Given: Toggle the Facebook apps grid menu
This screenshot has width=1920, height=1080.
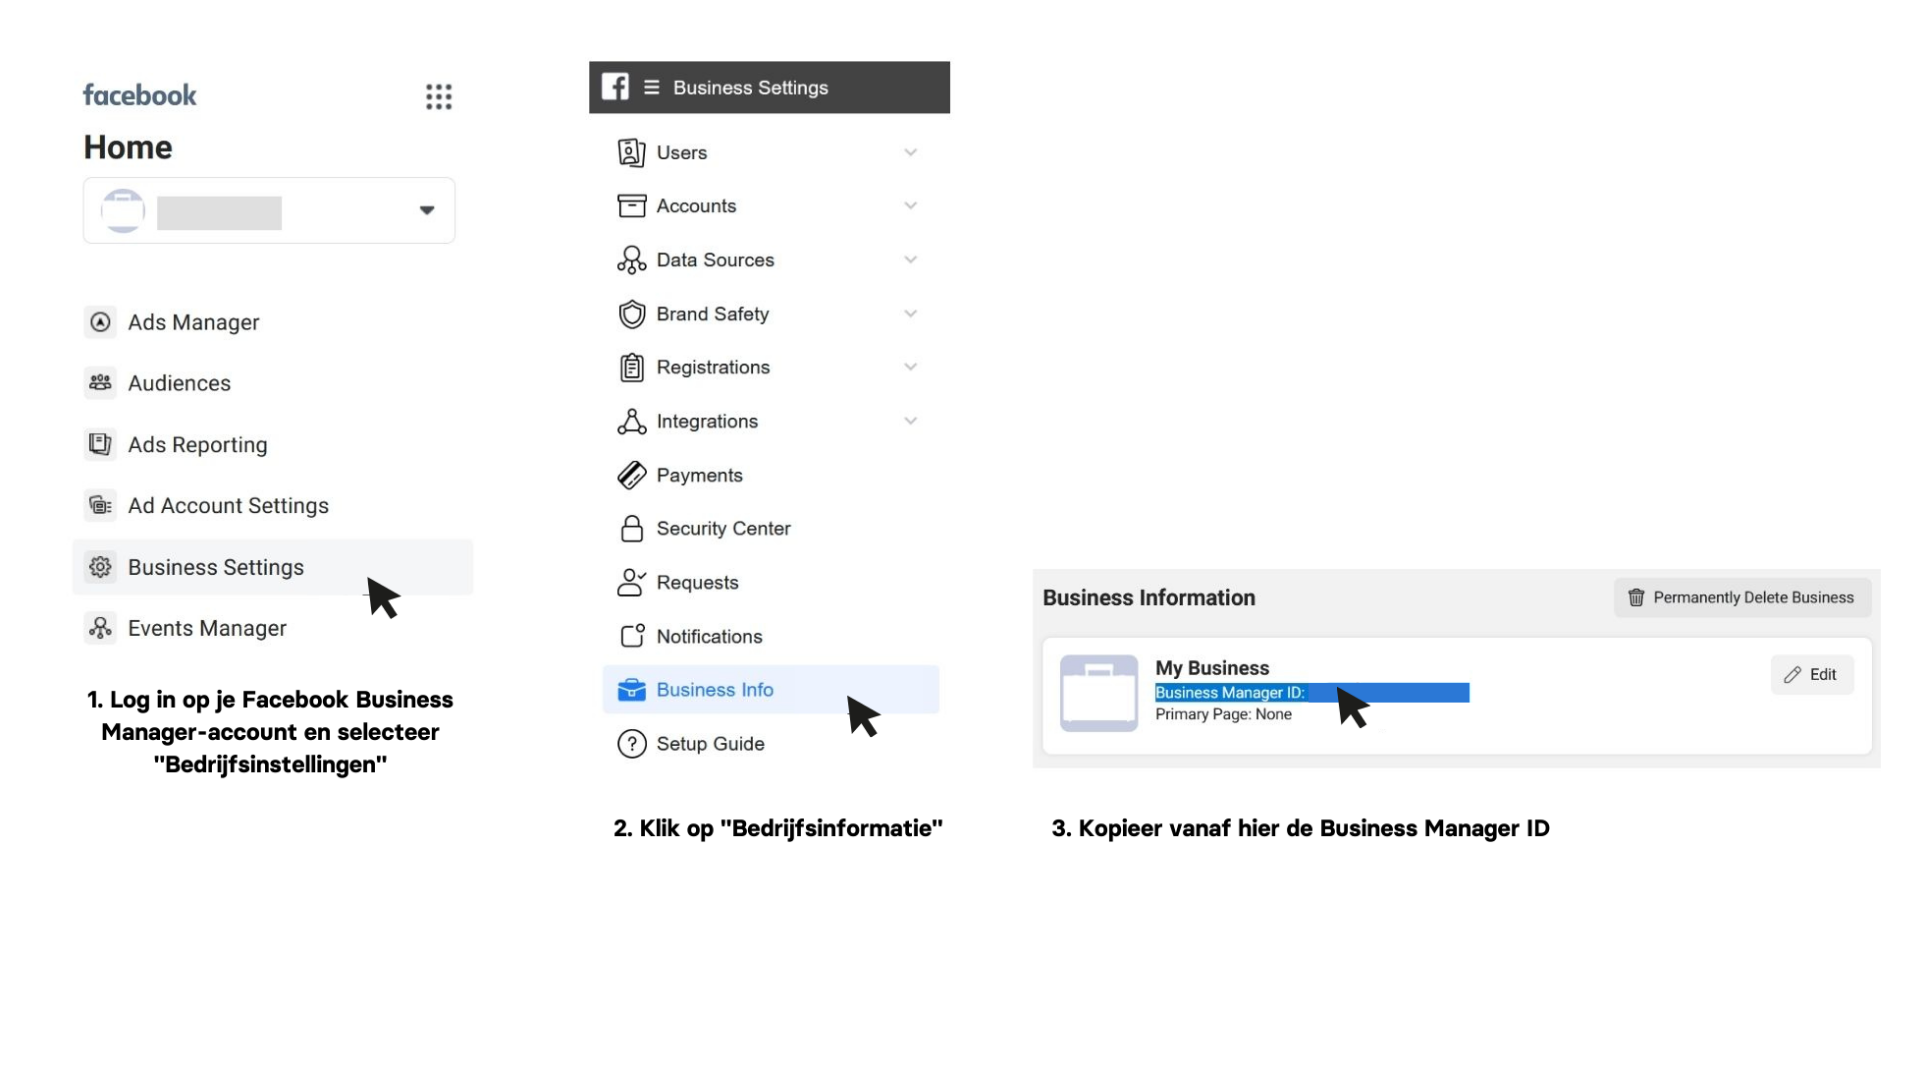Looking at the screenshot, I should pos(438,95).
